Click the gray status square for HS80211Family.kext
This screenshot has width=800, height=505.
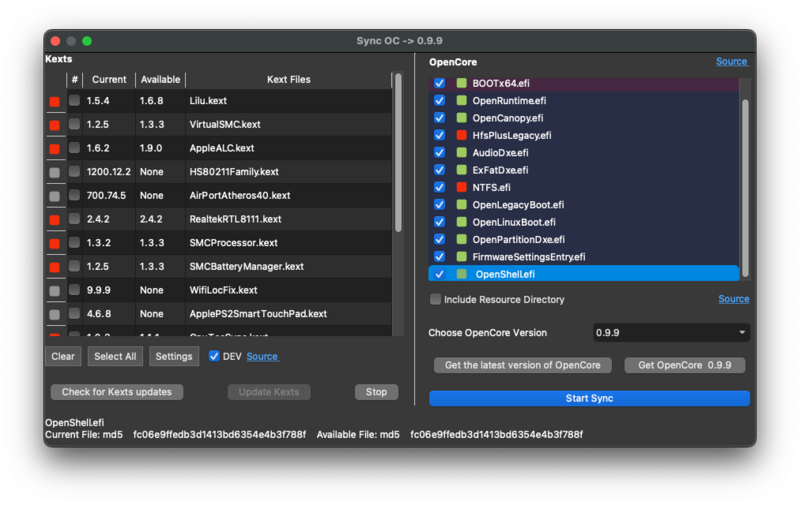[55, 172]
